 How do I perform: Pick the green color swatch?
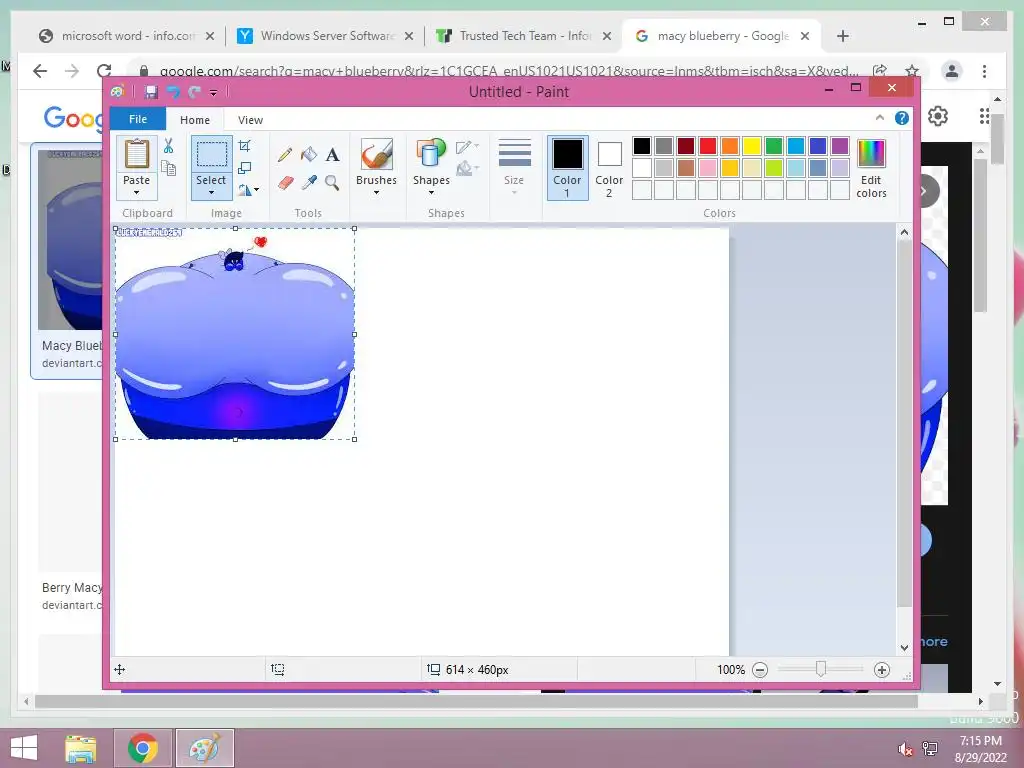(774, 146)
